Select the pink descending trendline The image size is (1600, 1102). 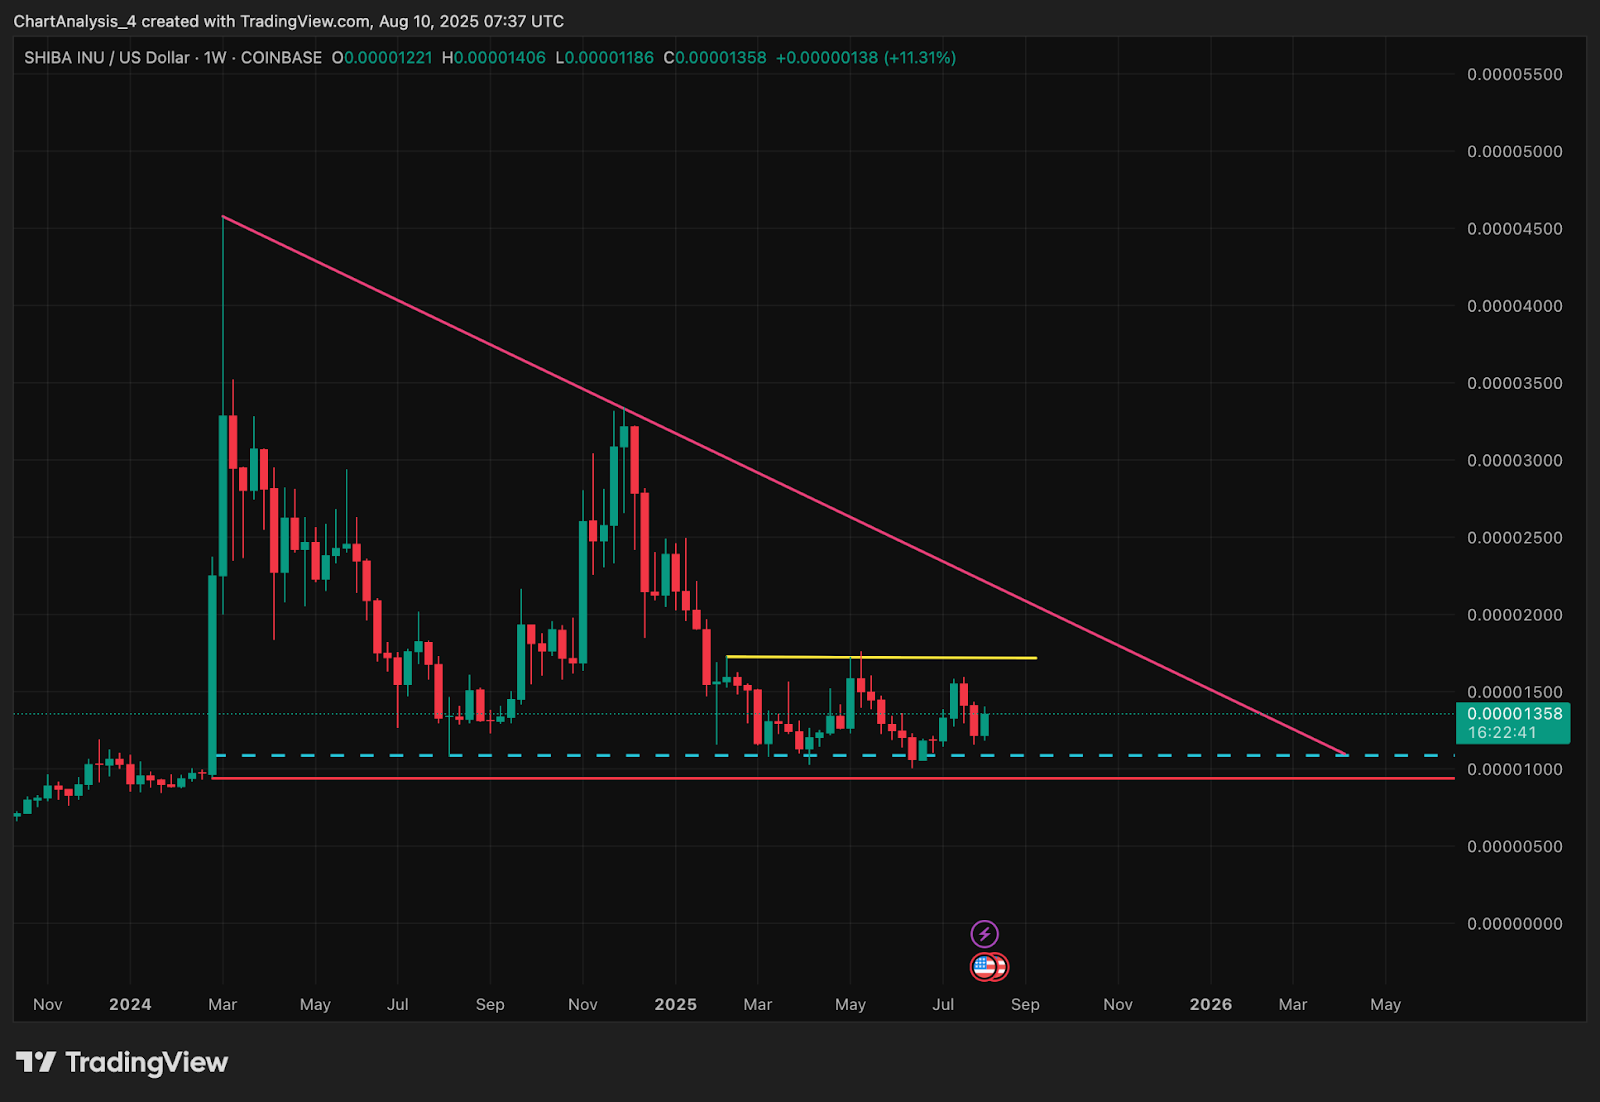pos(785,486)
